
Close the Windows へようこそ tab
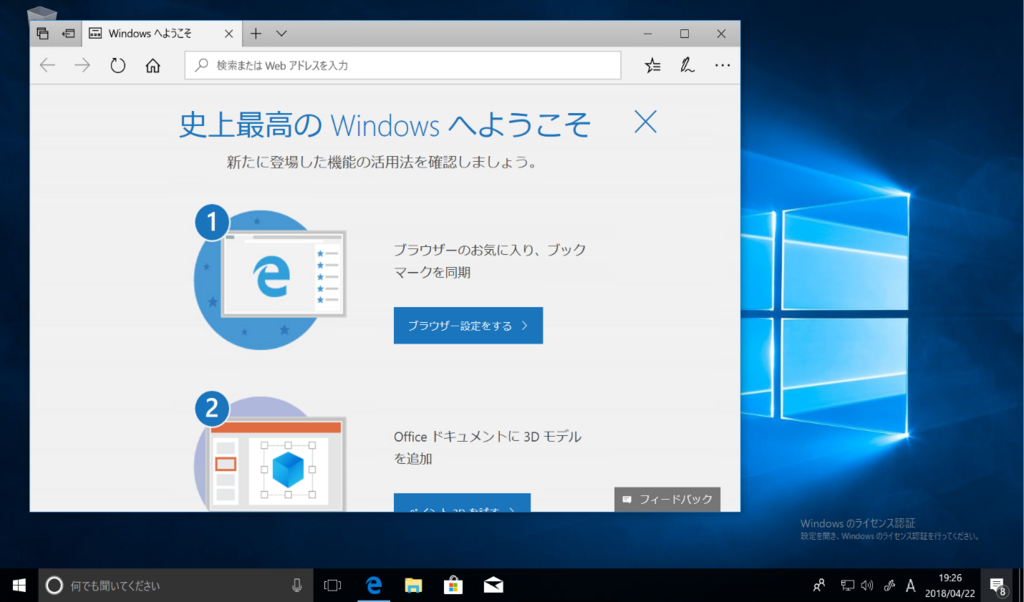pyautogui.click(x=229, y=34)
